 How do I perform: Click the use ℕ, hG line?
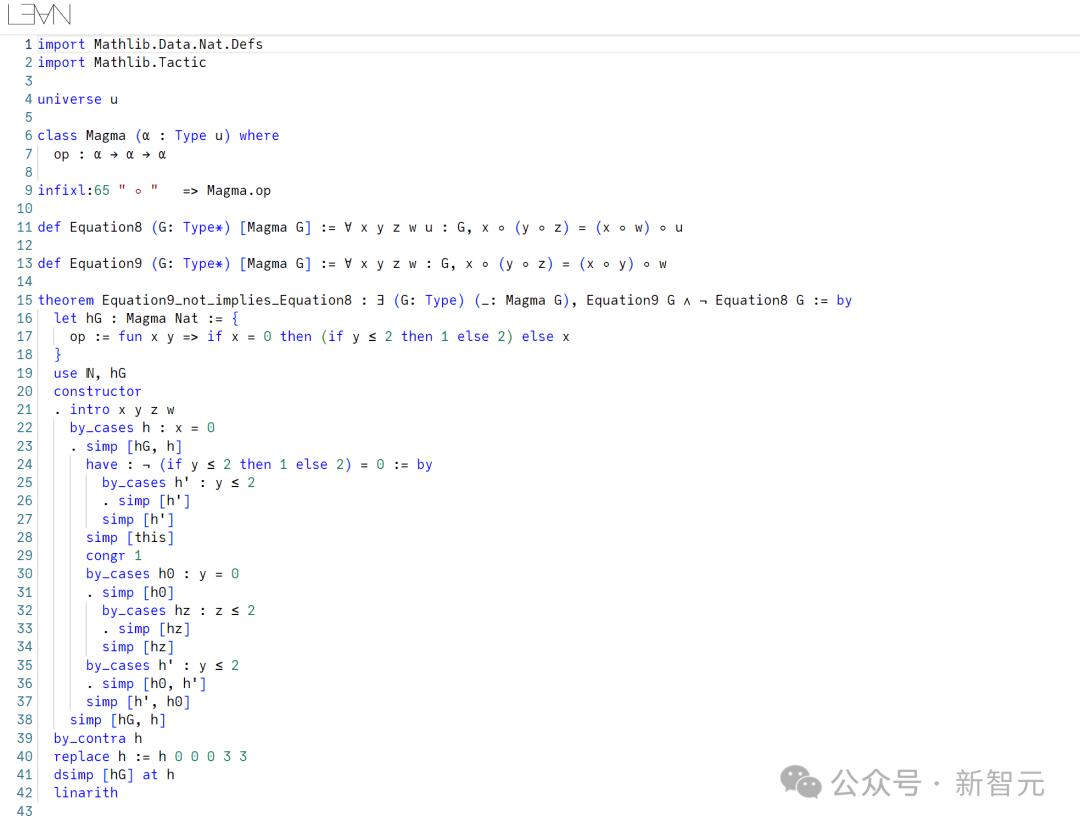pos(89,373)
